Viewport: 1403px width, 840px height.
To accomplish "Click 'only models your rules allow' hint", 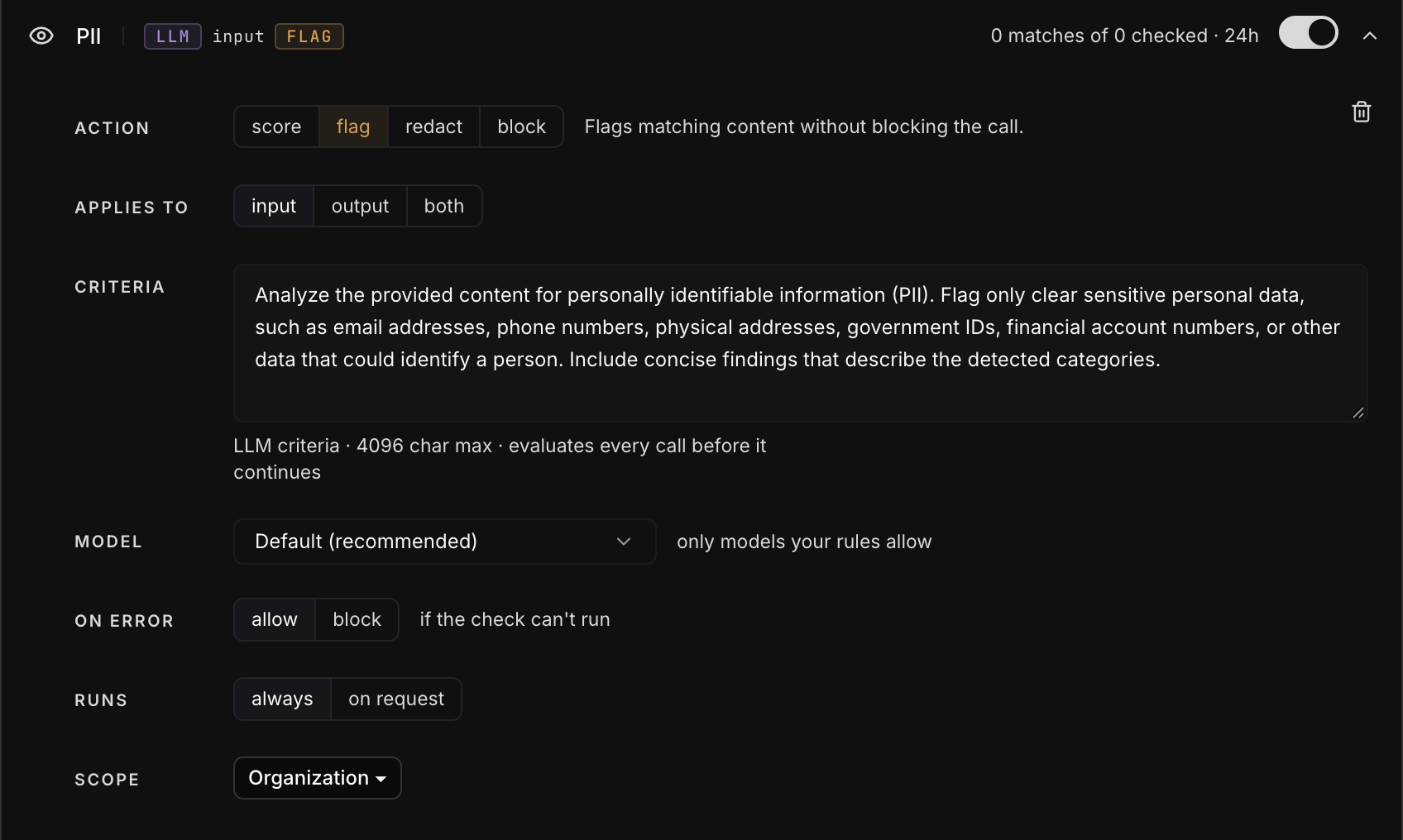I will click(x=804, y=542).
